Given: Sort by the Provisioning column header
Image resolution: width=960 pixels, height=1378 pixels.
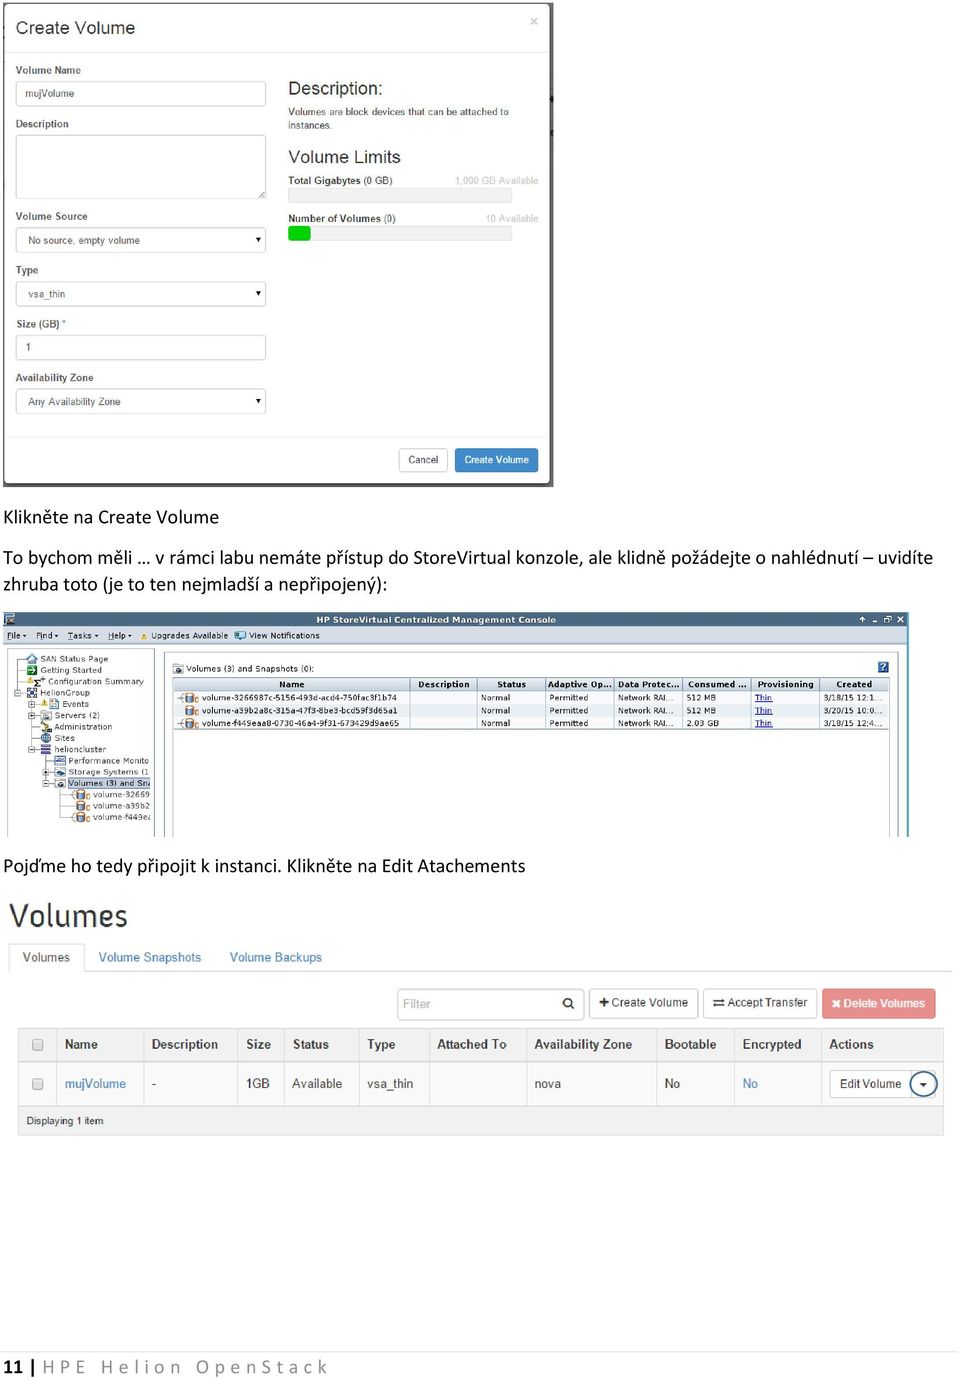Looking at the screenshot, I should (x=785, y=684).
